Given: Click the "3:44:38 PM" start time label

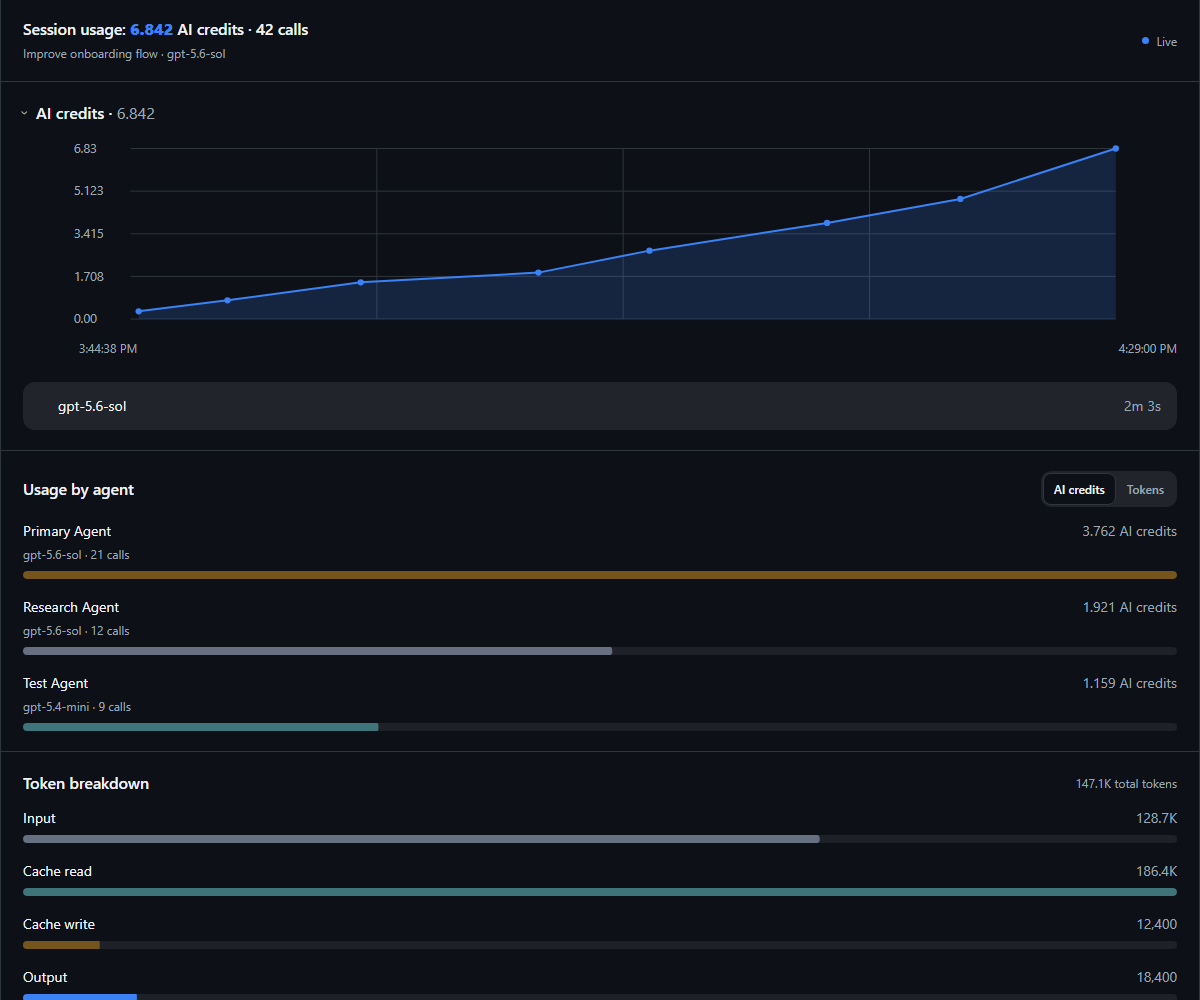Looking at the screenshot, I should pos(108,349).
